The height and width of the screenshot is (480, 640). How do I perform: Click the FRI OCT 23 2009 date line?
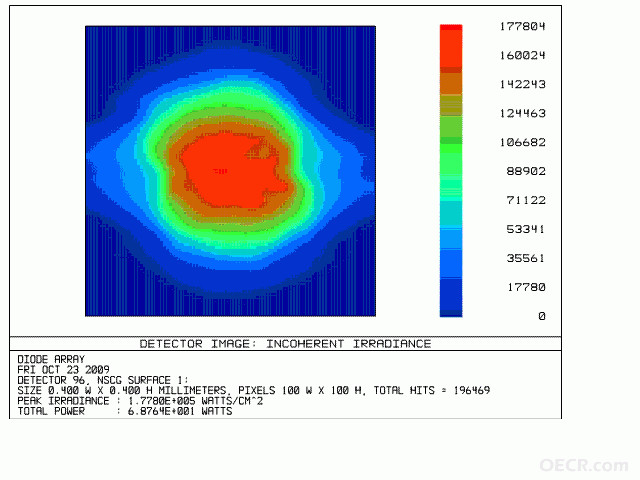[63, 370]
